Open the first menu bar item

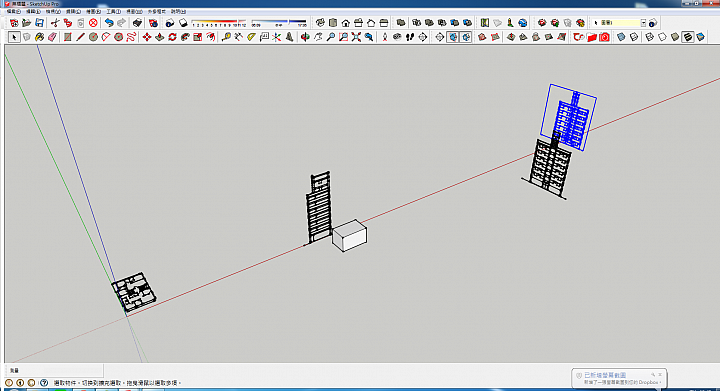(x=13, y=11)
